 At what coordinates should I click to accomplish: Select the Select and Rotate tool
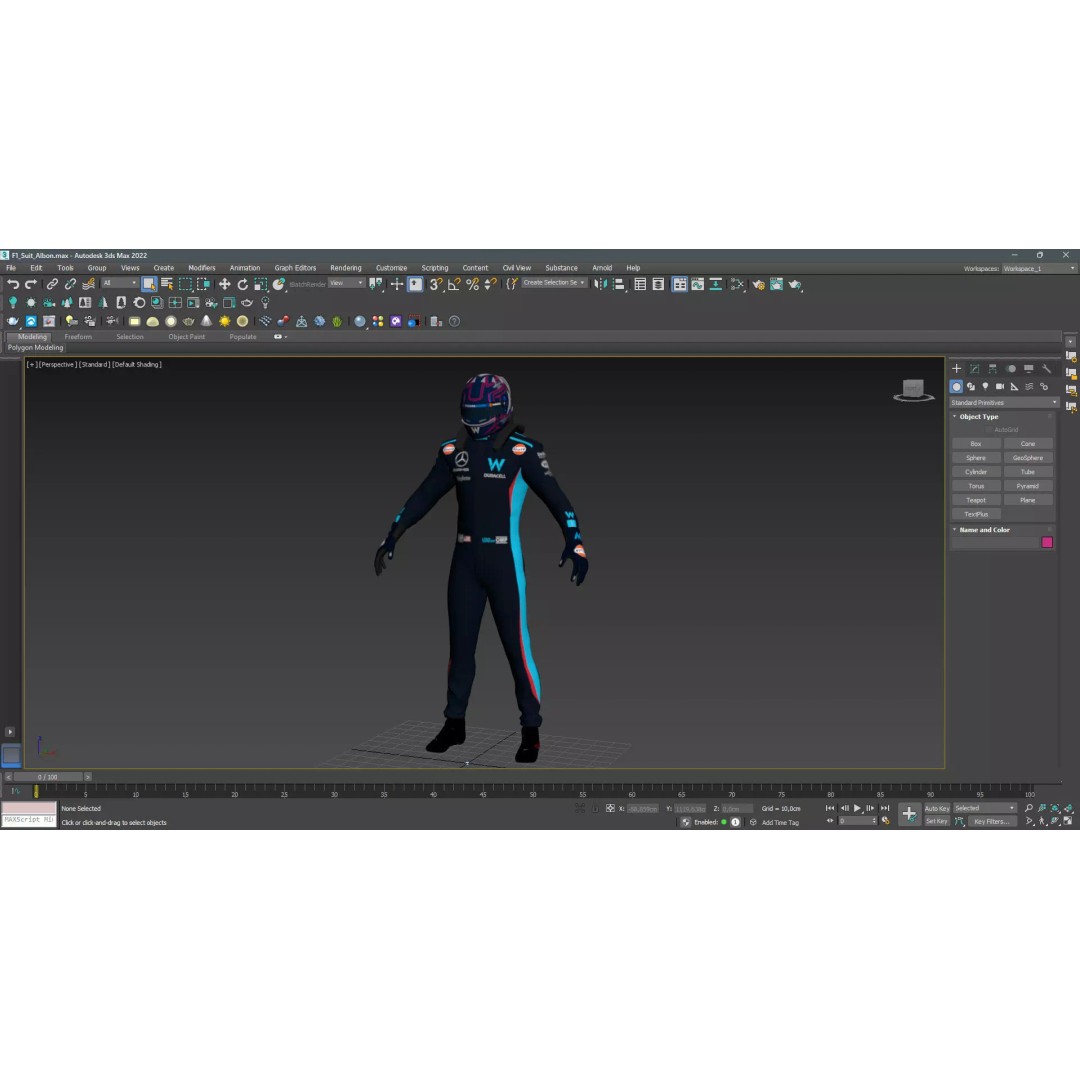tap(242, 285)
